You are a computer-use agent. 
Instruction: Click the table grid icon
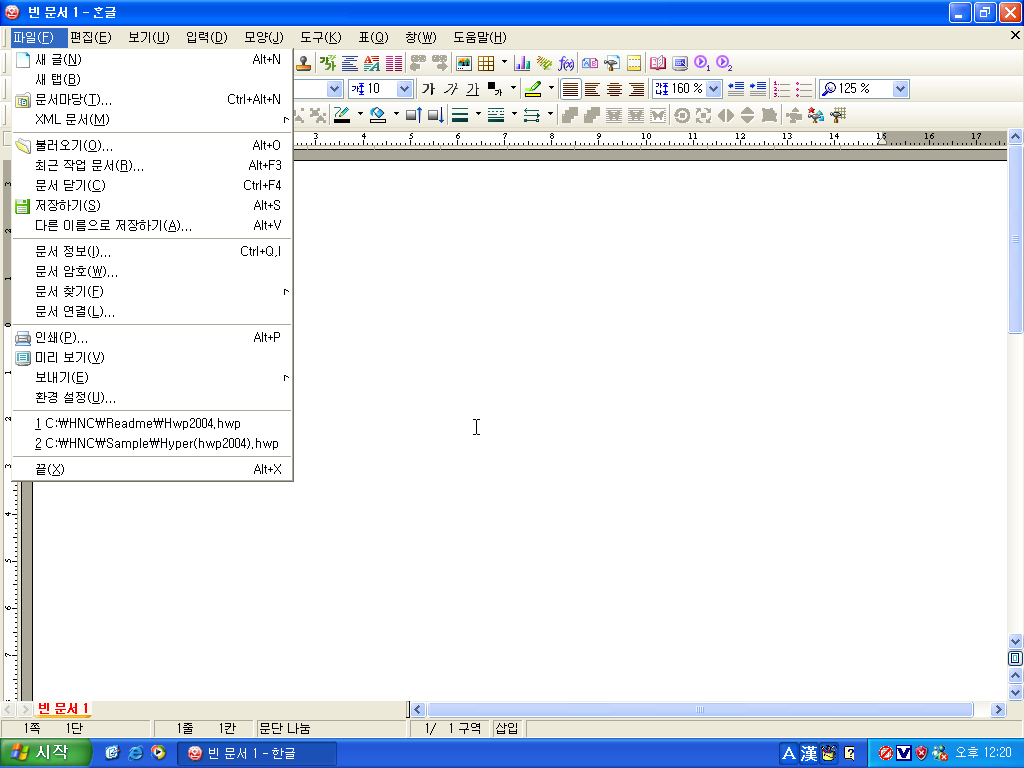click(x=486, y=63)
